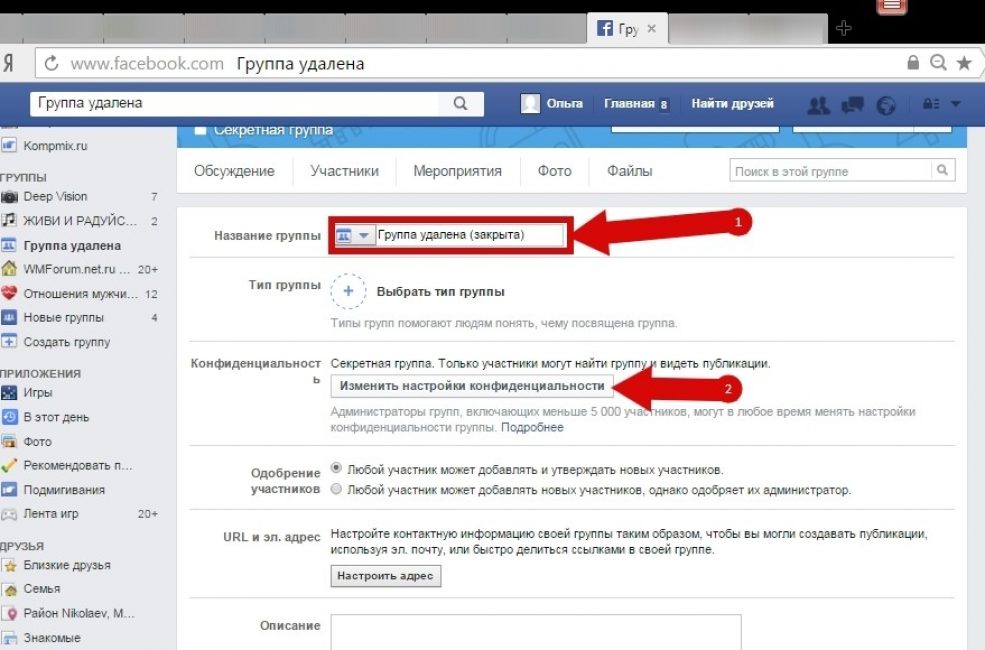Viewport: 985px width, 650px height.
Task: Click the WMForum.net.ru house icon
Action: 9,269
